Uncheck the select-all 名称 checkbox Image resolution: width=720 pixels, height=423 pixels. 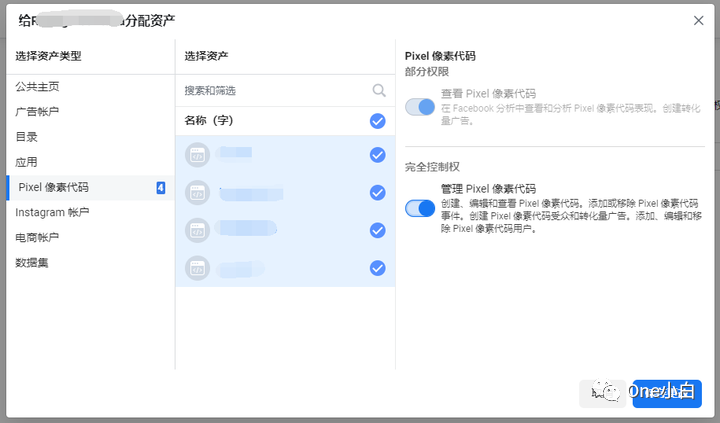(x=377, y=121)
